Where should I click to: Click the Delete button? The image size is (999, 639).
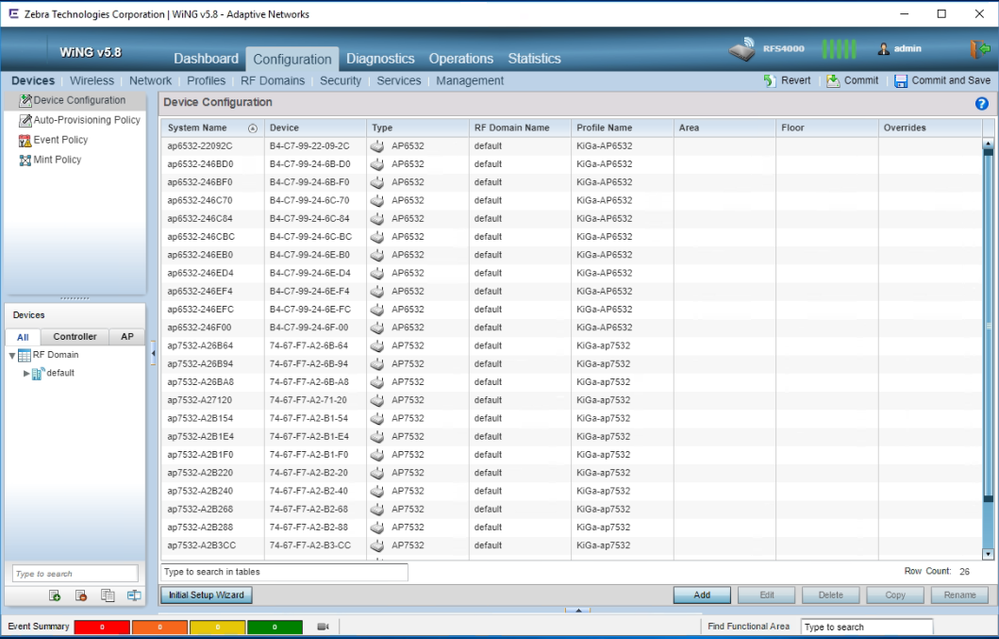click(831, 595)
